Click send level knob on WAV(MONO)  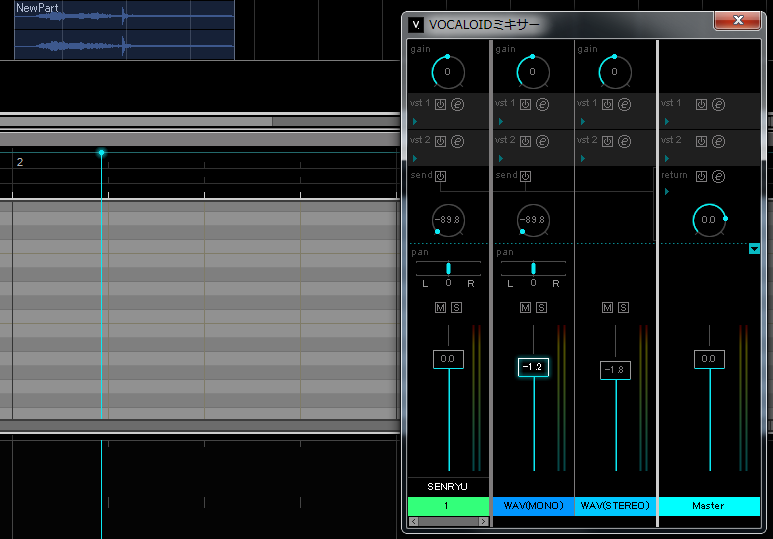coord(532,220)
